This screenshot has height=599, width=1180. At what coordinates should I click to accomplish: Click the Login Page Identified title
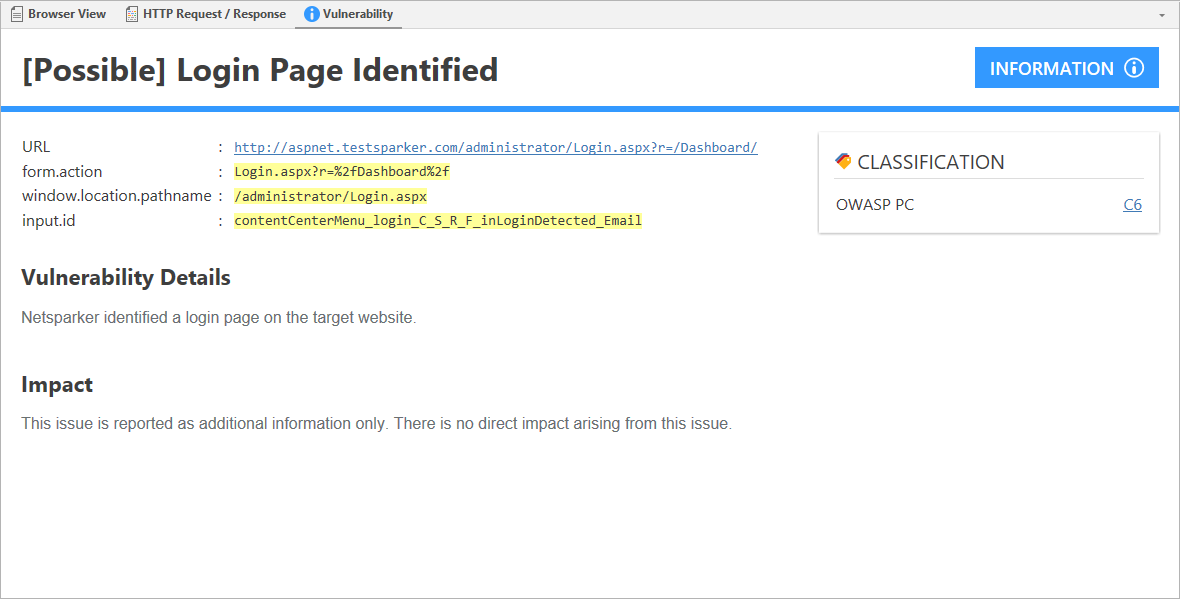click(x=259, y=70)
